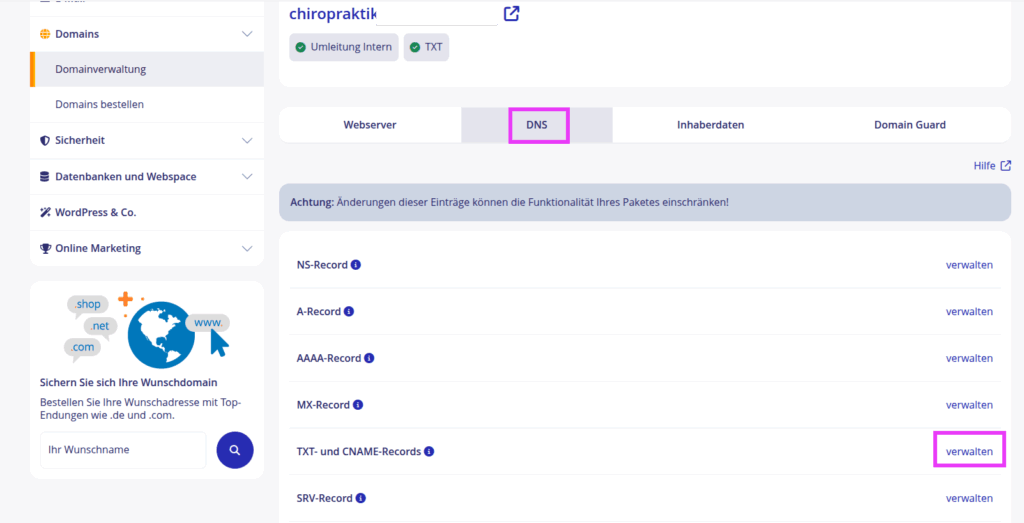The width and height of the screenshot is (1024, 523).
Task: Open the Inhaberdaten tab
Action: point(710,125)
